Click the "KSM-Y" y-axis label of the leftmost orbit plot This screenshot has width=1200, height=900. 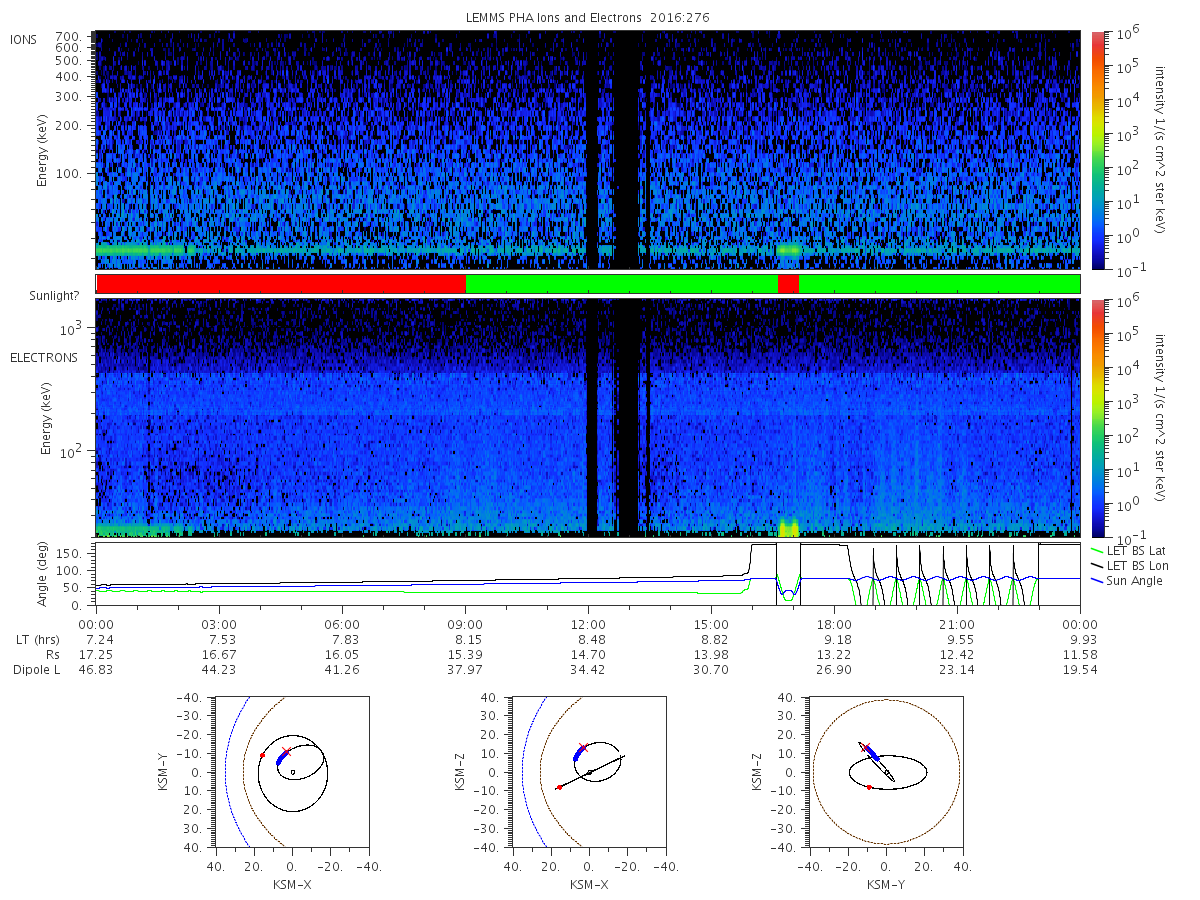(x=163, y=771)
